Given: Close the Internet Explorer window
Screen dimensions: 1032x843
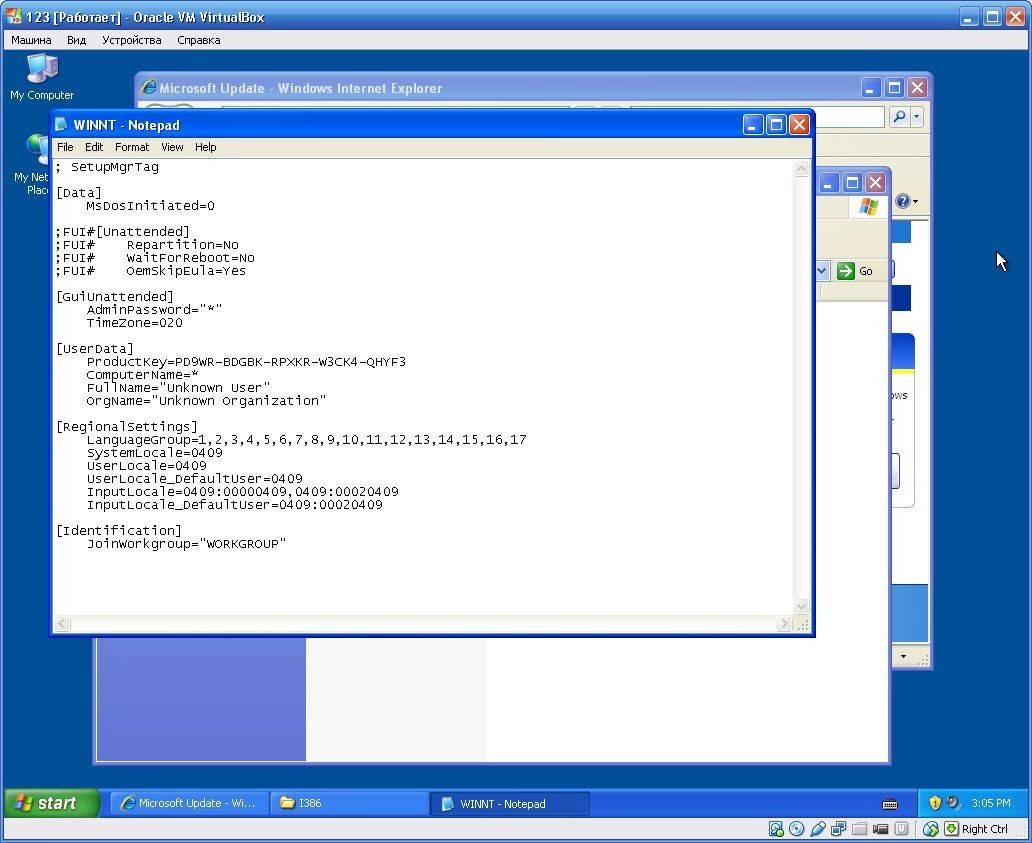Looking at the screenshot, I should [917, 88].
